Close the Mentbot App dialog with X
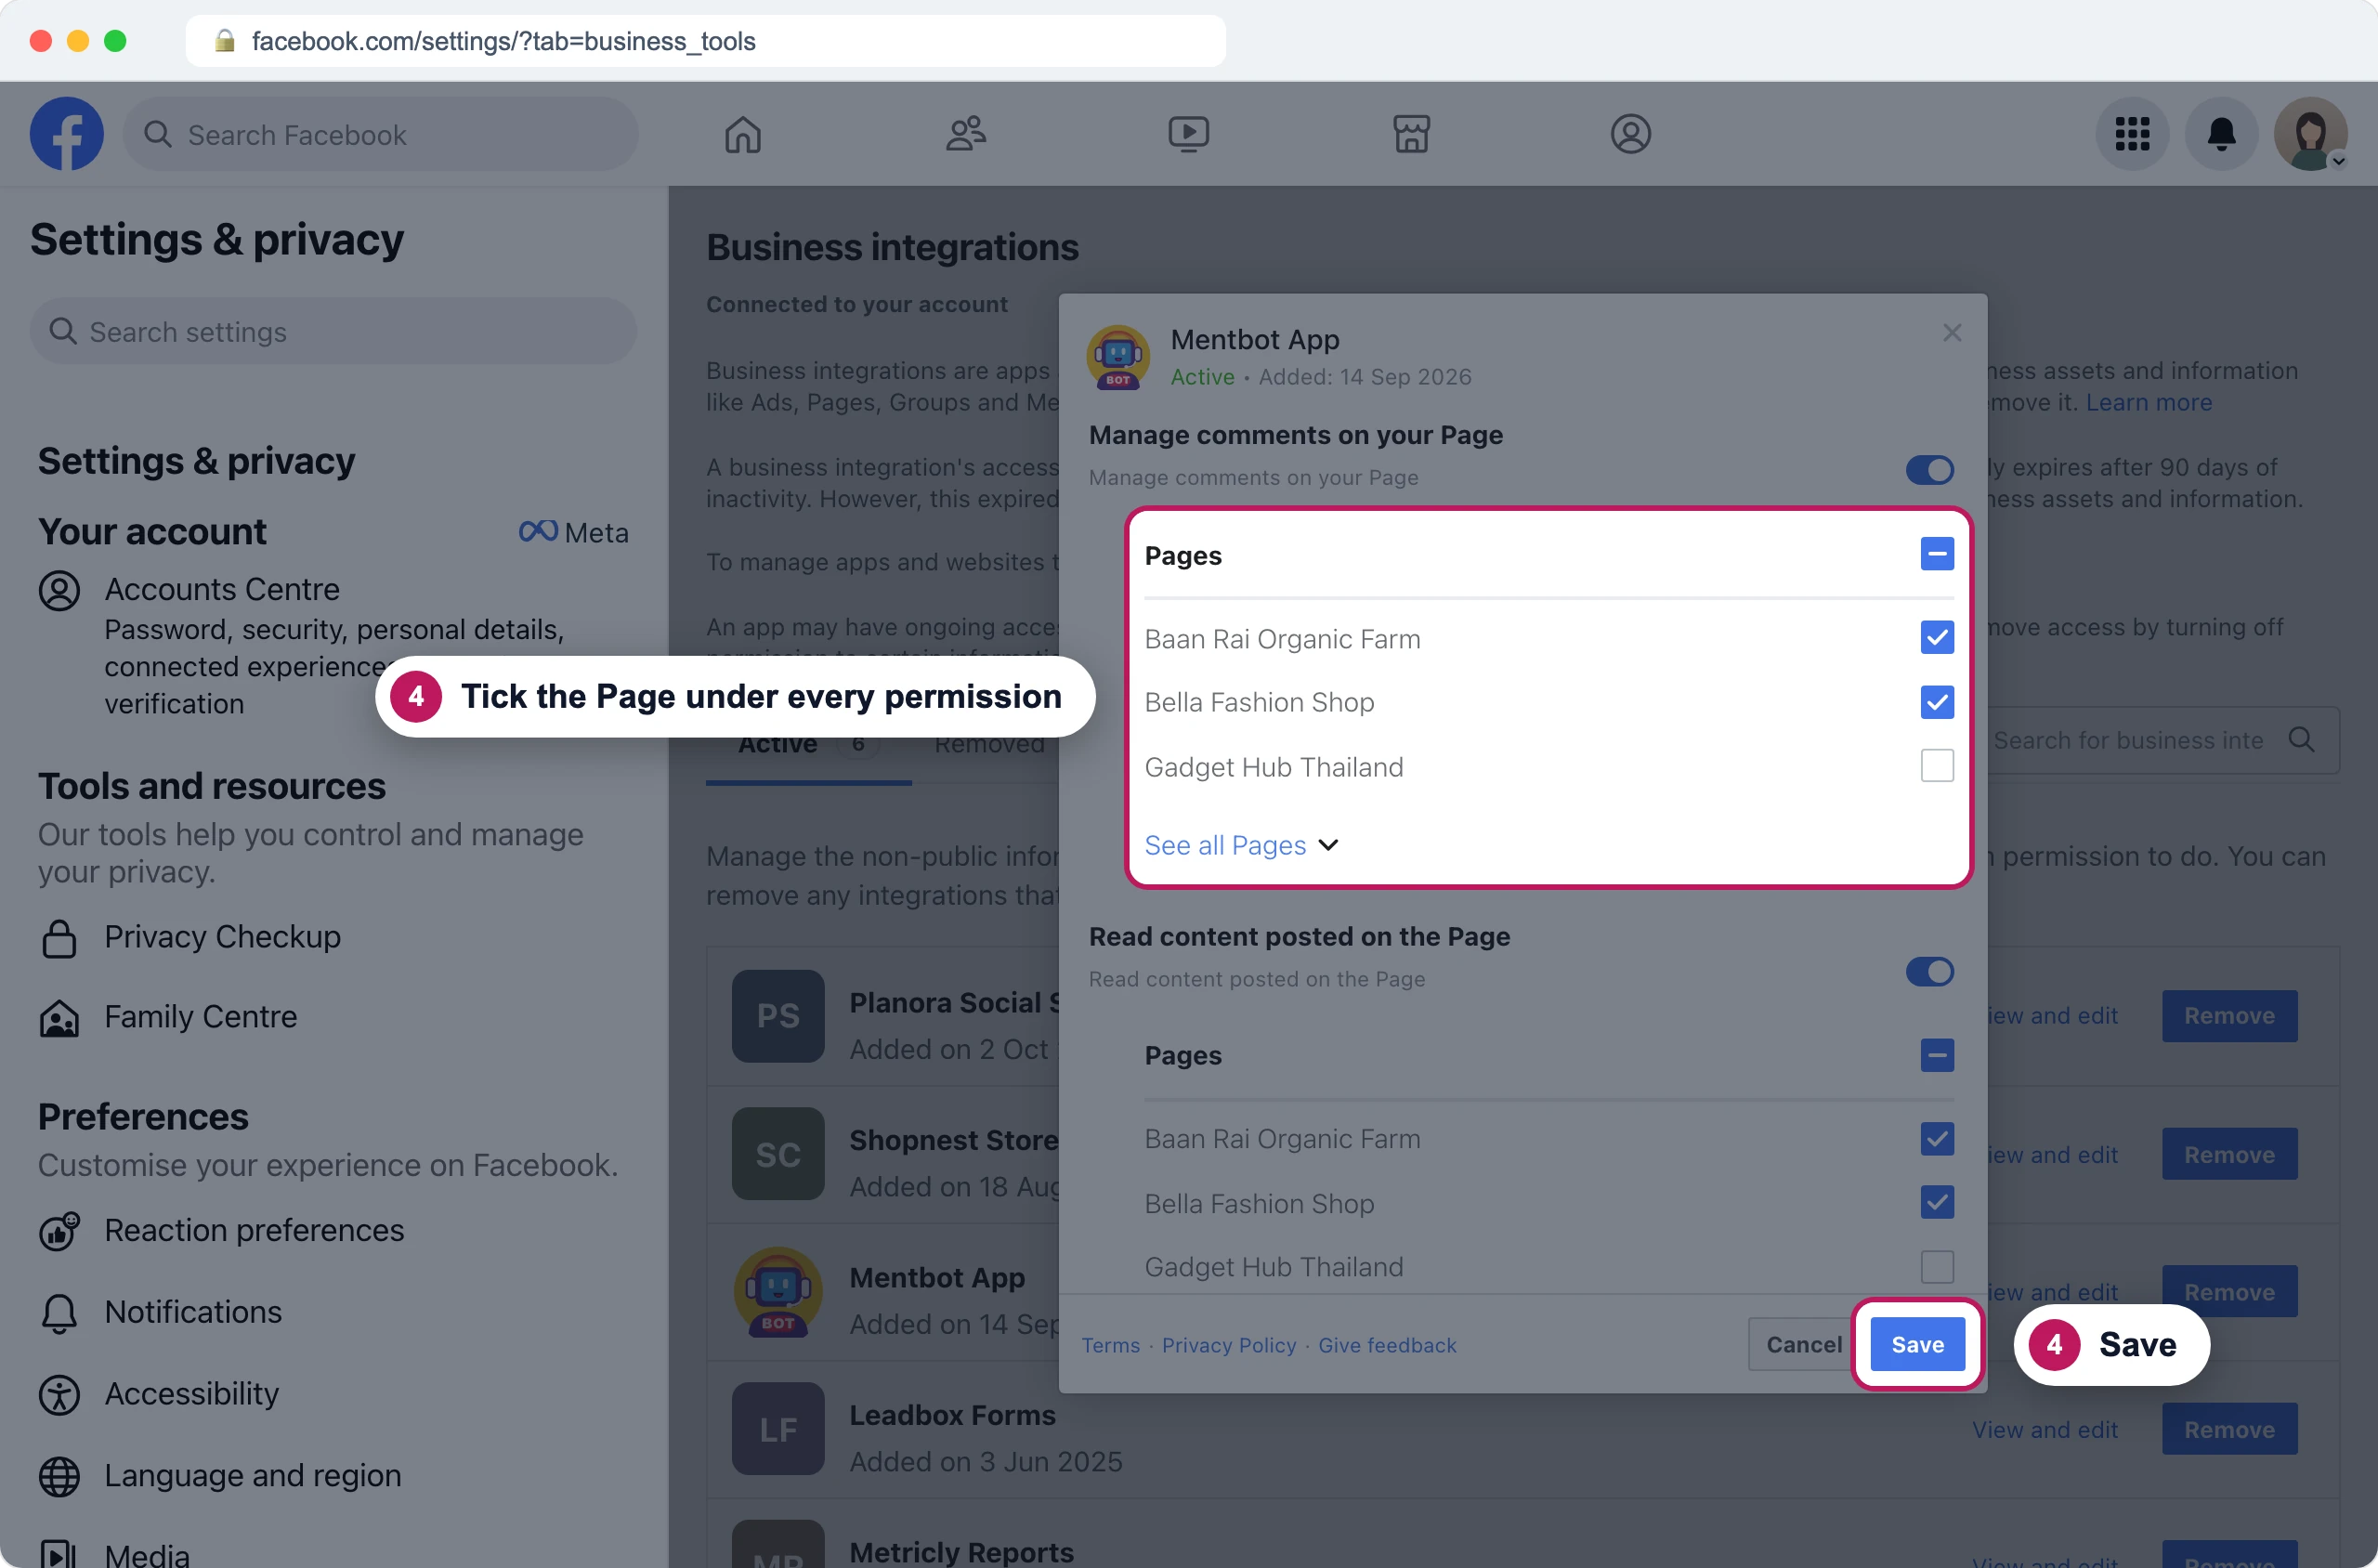The width and height of the screenshot is (2378, 1568). pos(1951,333)
